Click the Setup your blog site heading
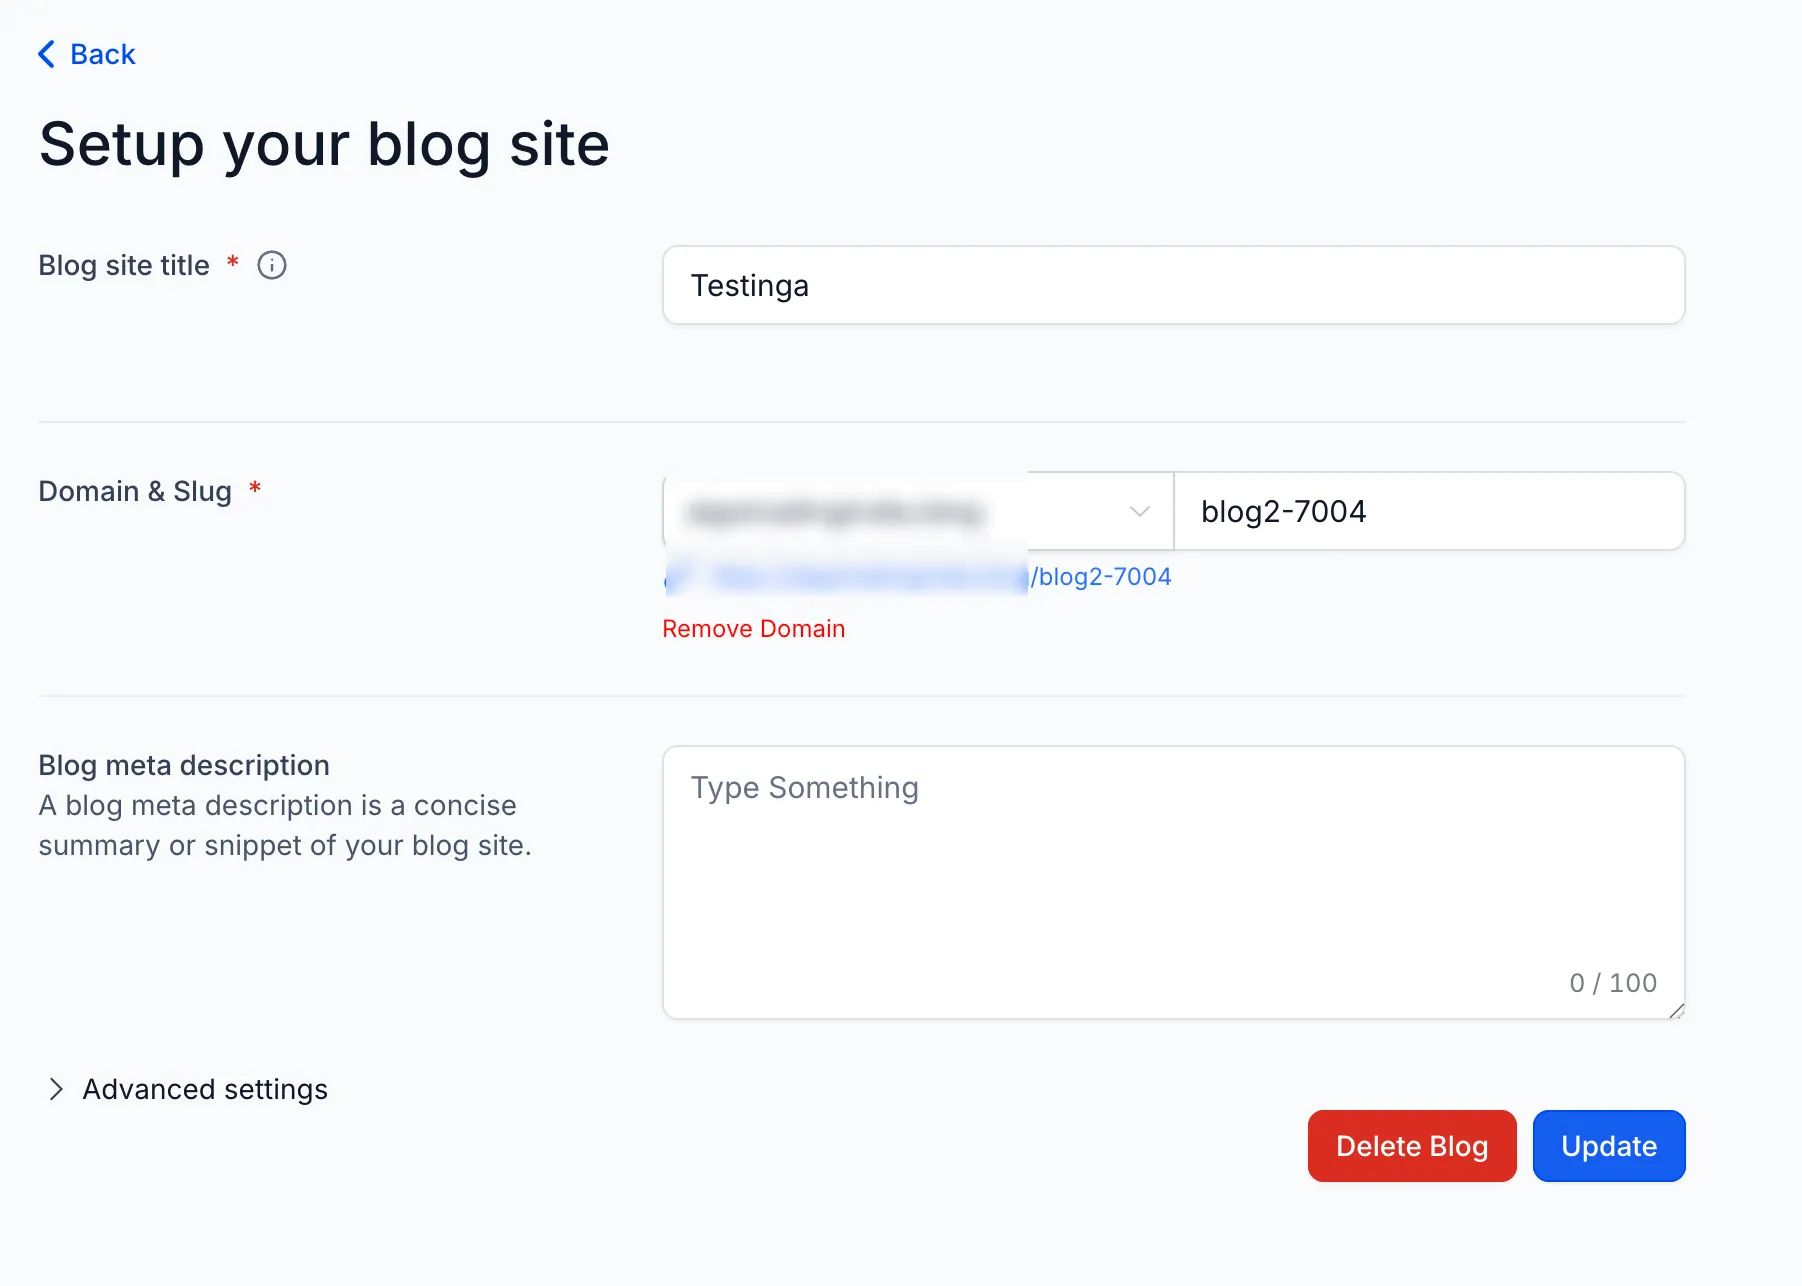This screenshot has height=1286, width=1802. (323, 144)
